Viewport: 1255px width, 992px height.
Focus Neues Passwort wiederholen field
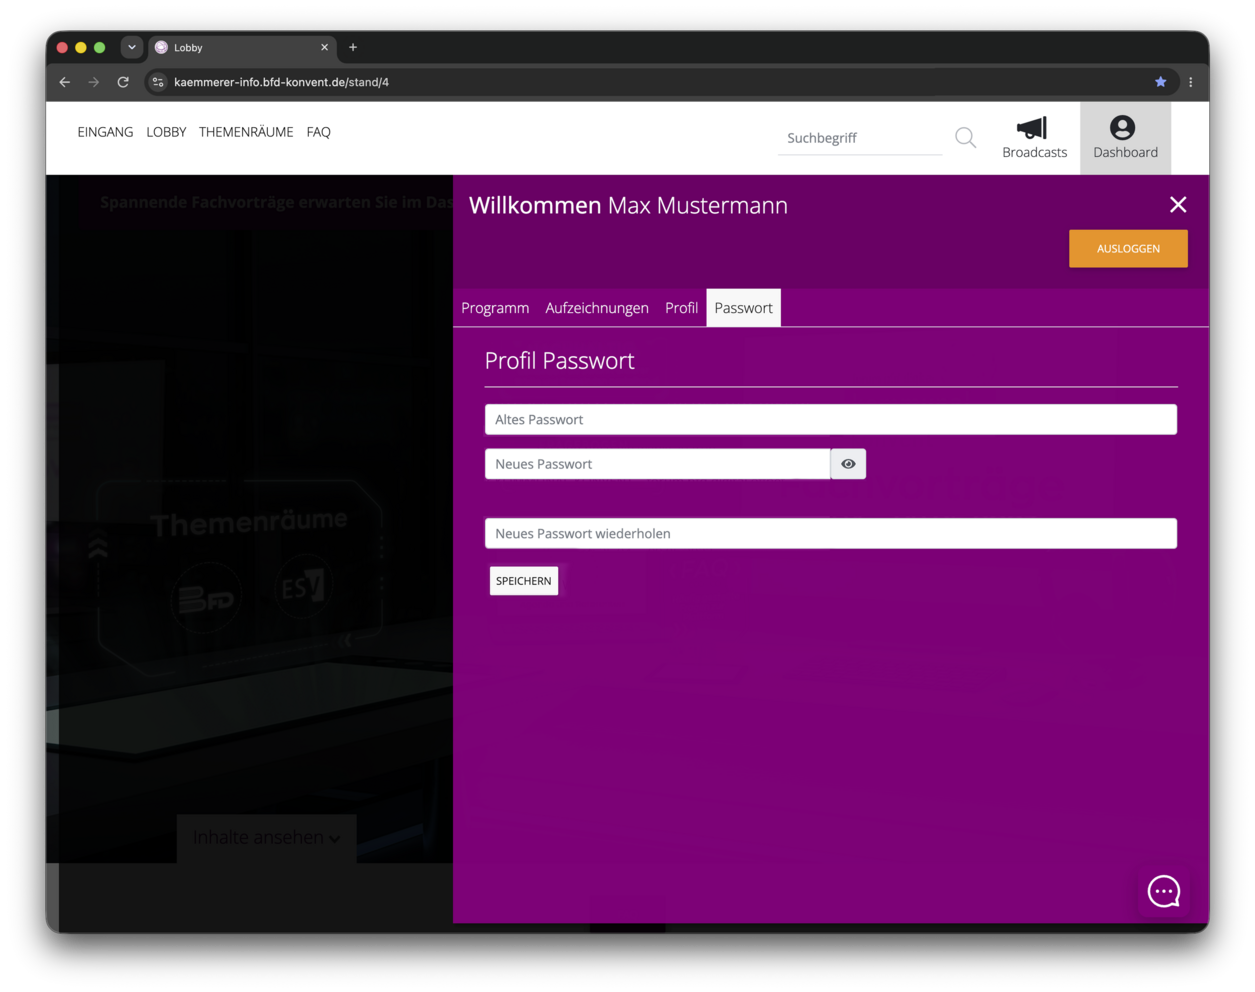pyautogui.click(x=831, y=534)
